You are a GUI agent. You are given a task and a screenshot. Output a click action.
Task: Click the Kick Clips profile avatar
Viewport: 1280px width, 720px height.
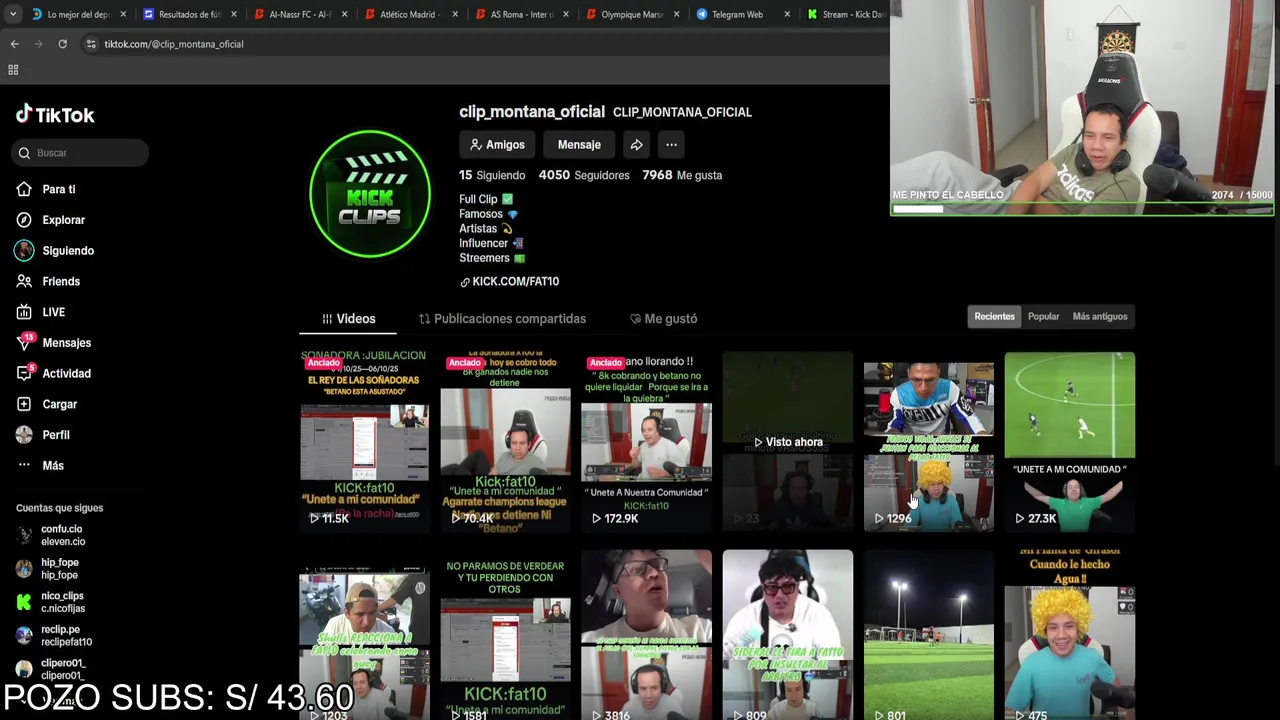click(370, 194)
